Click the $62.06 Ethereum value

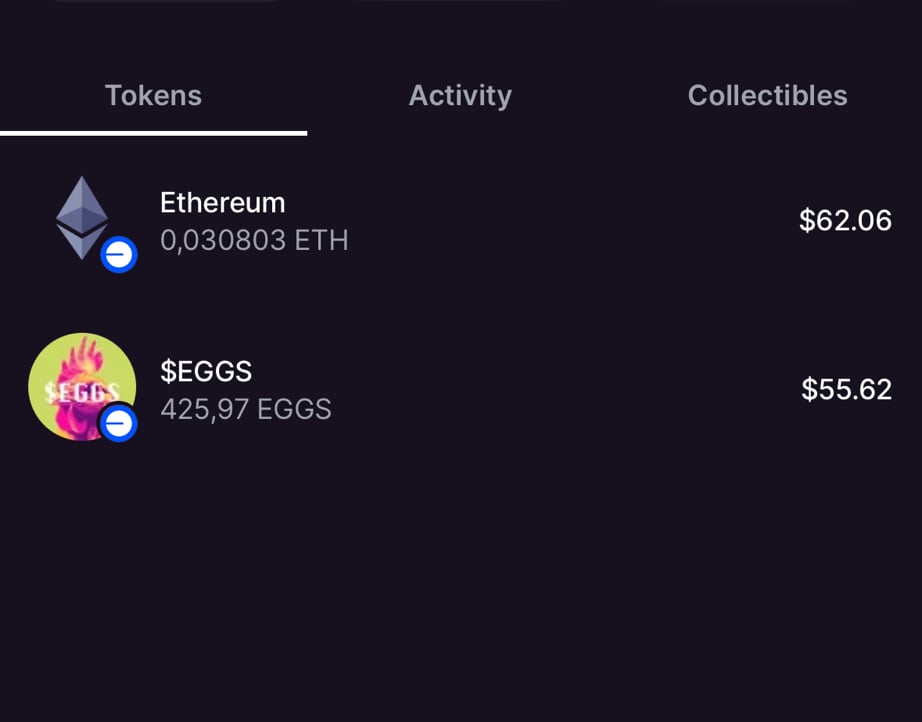[x=845, y=221]
